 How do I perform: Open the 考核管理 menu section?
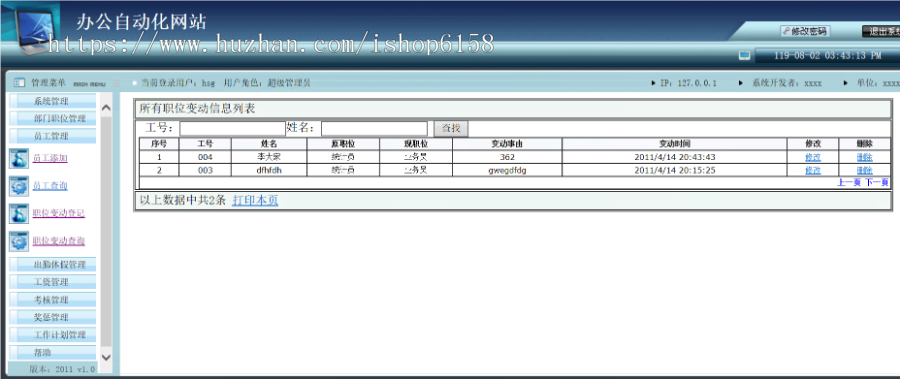pos(52,300)
